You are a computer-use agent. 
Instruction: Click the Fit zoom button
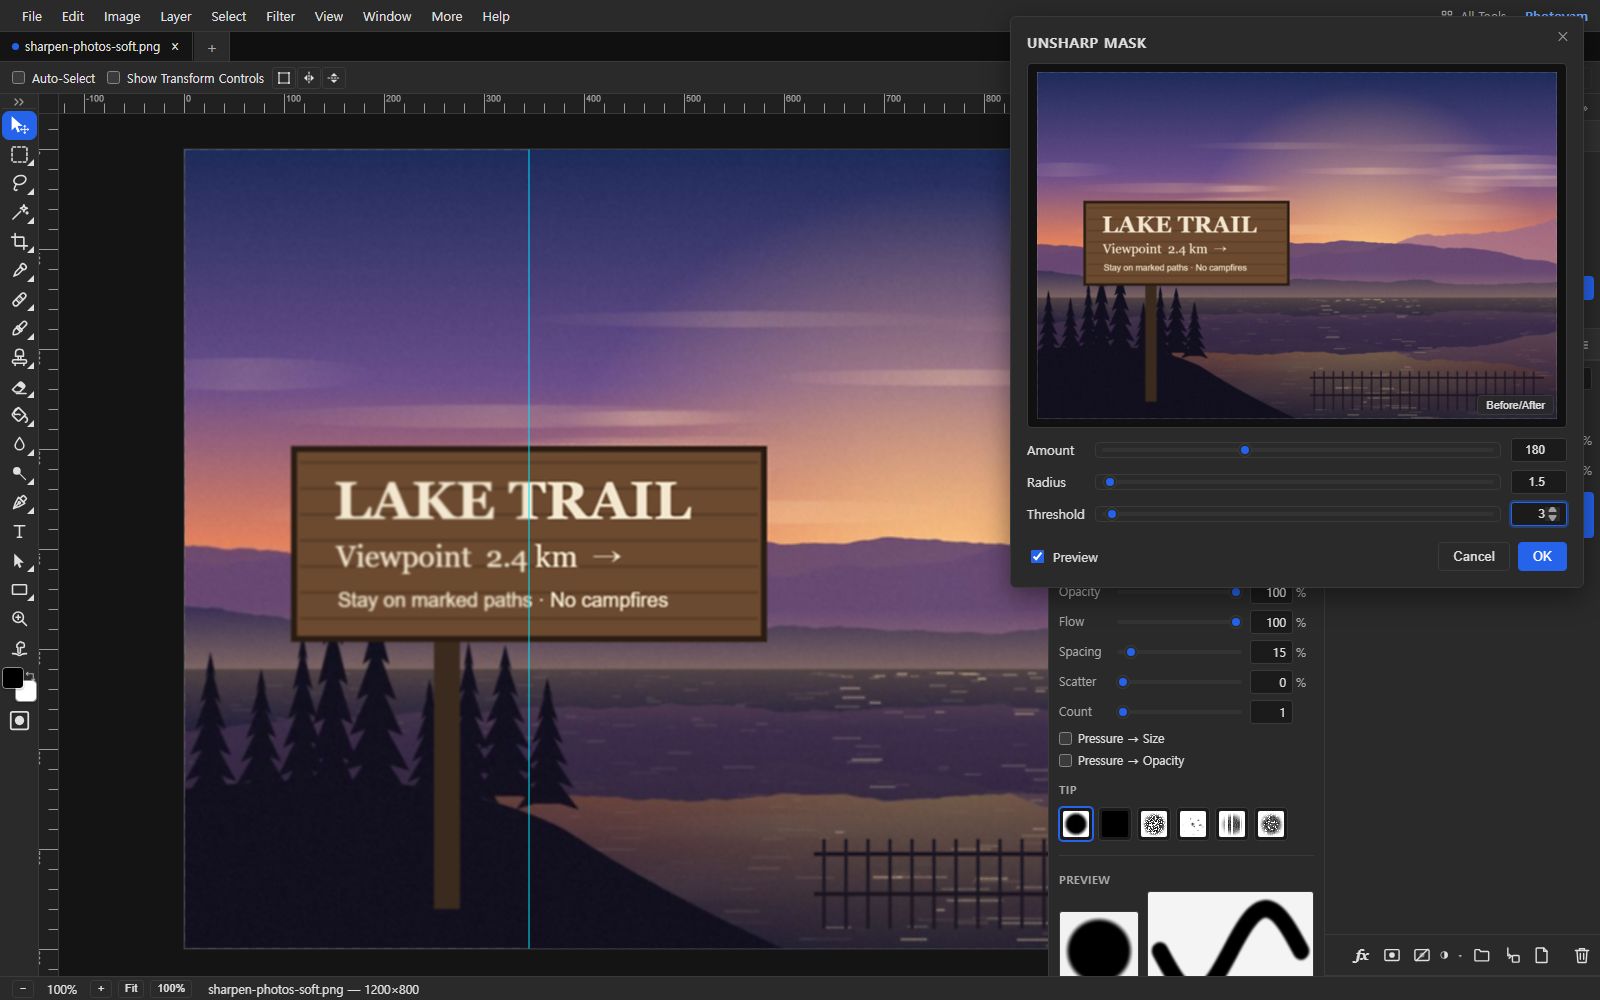click(x=131, y=989)
